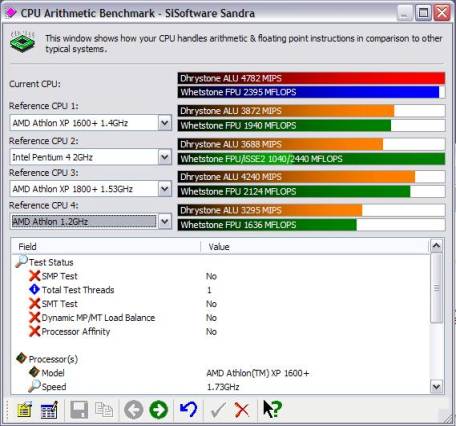Refresh the benchmark with blue undo arrow
Screen dimensions: 456x426
coord(188,410)
